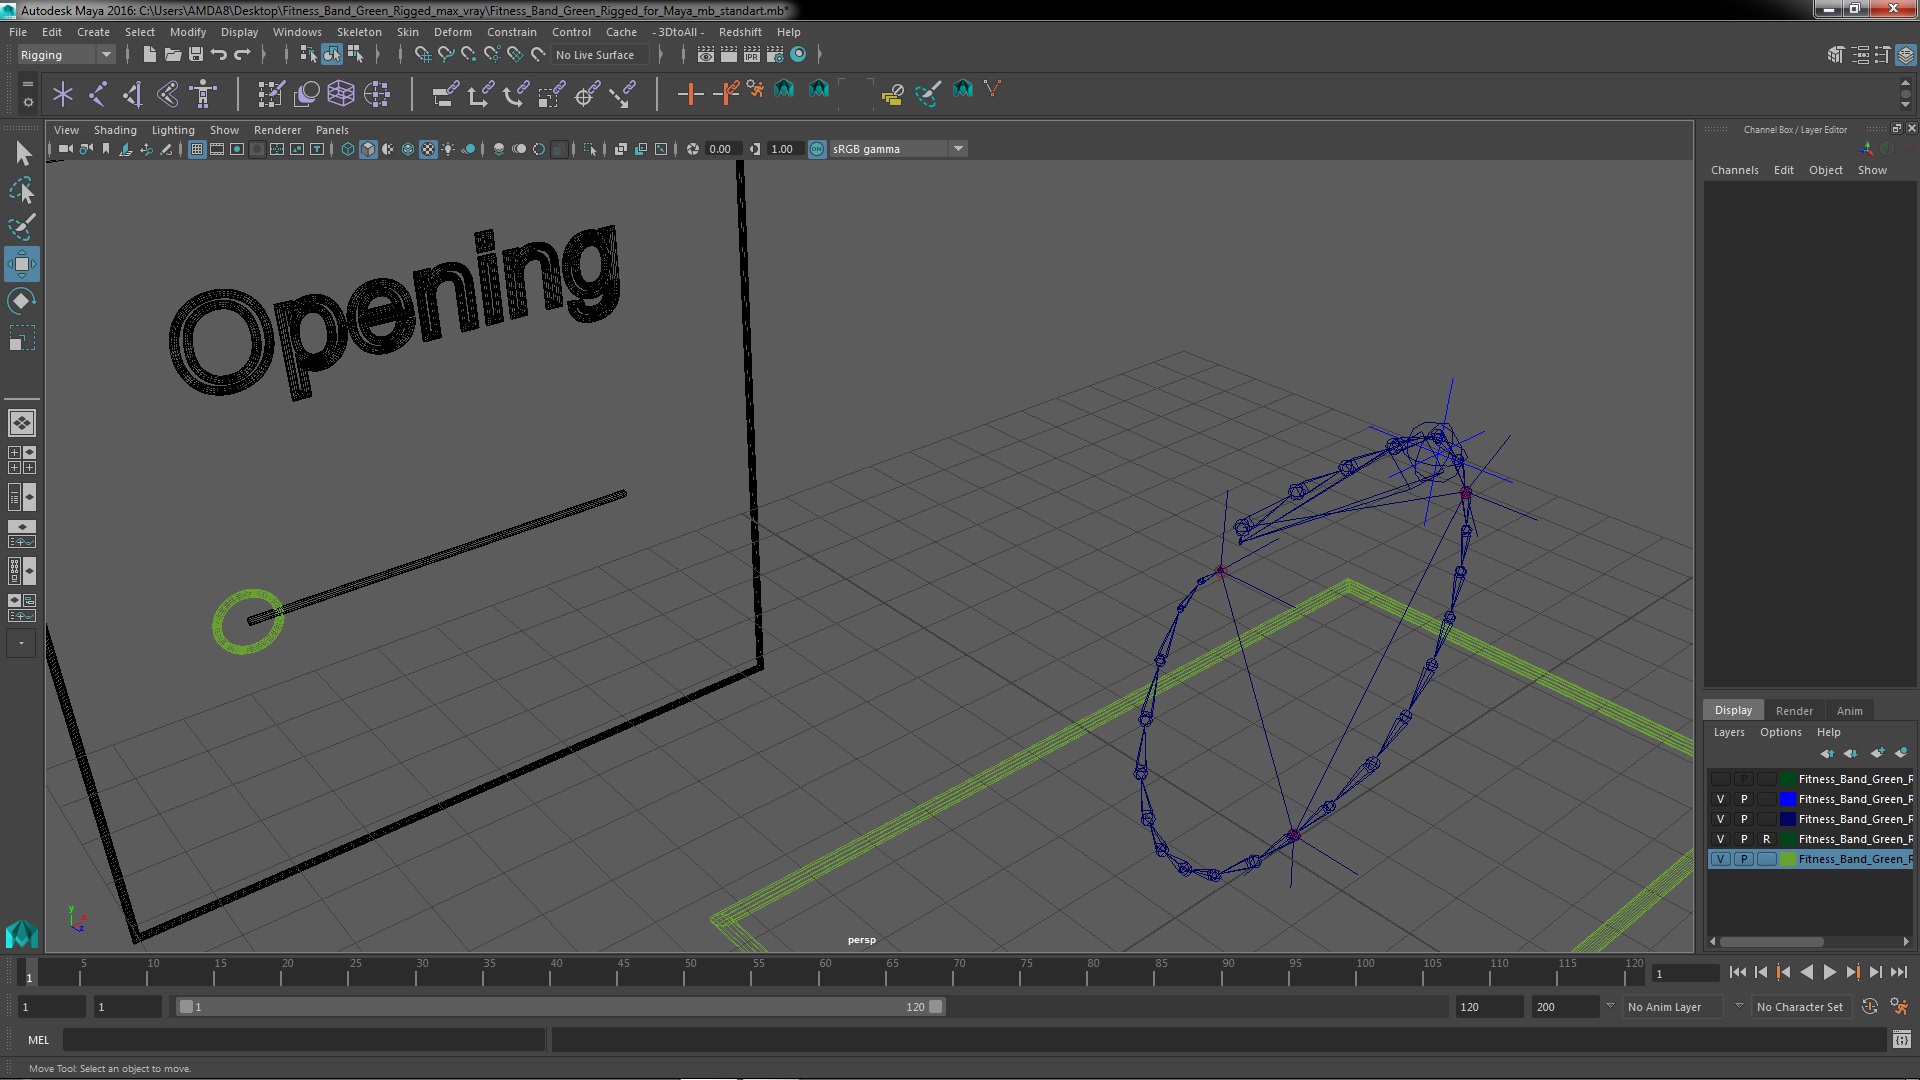Open Render Settings clapper icon
Image resolution: width=1920 pixels, height=1080 pixels.
pyautogui.click(x=775, y=55)
